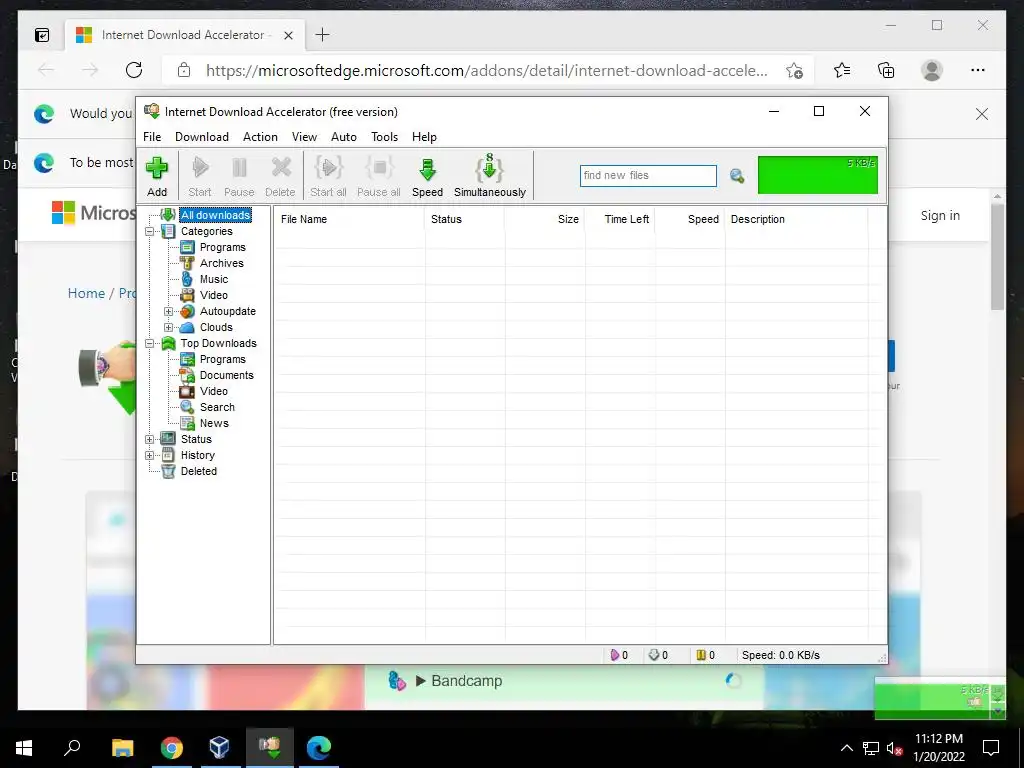Open the Speed toolbar control
Image resolution: width=1024 pixels, height=768 pixels.
coord(427,176)
